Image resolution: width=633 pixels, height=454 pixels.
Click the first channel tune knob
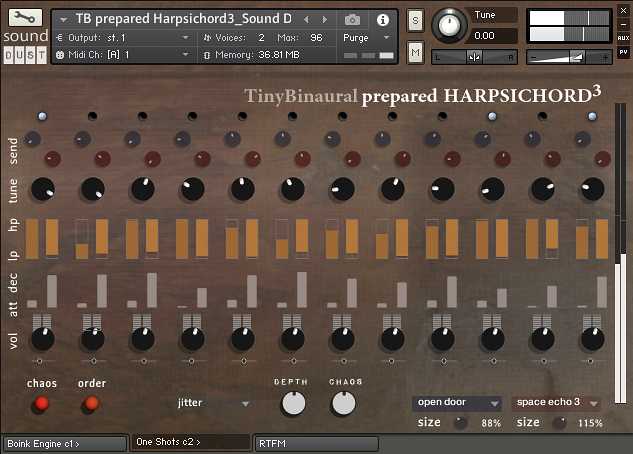pos(42,189)
